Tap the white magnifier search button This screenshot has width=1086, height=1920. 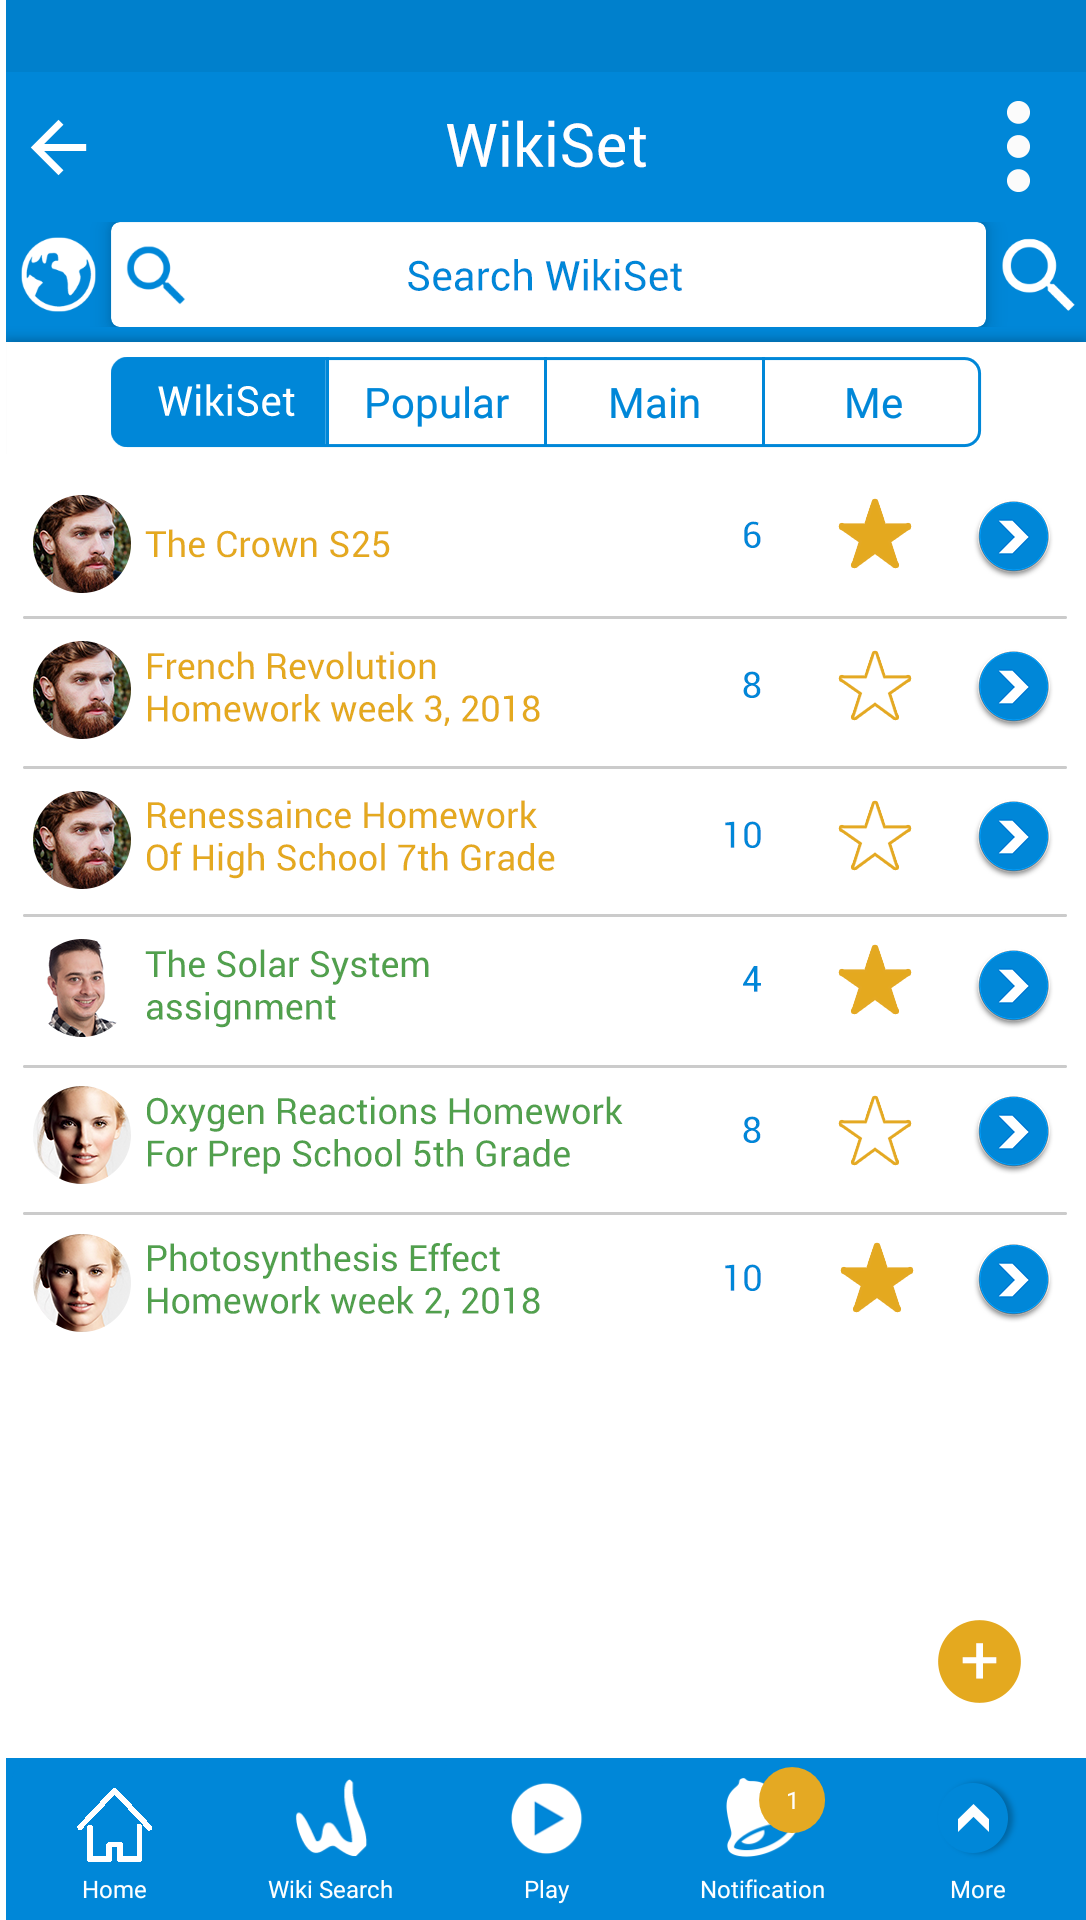point(1037,274)
